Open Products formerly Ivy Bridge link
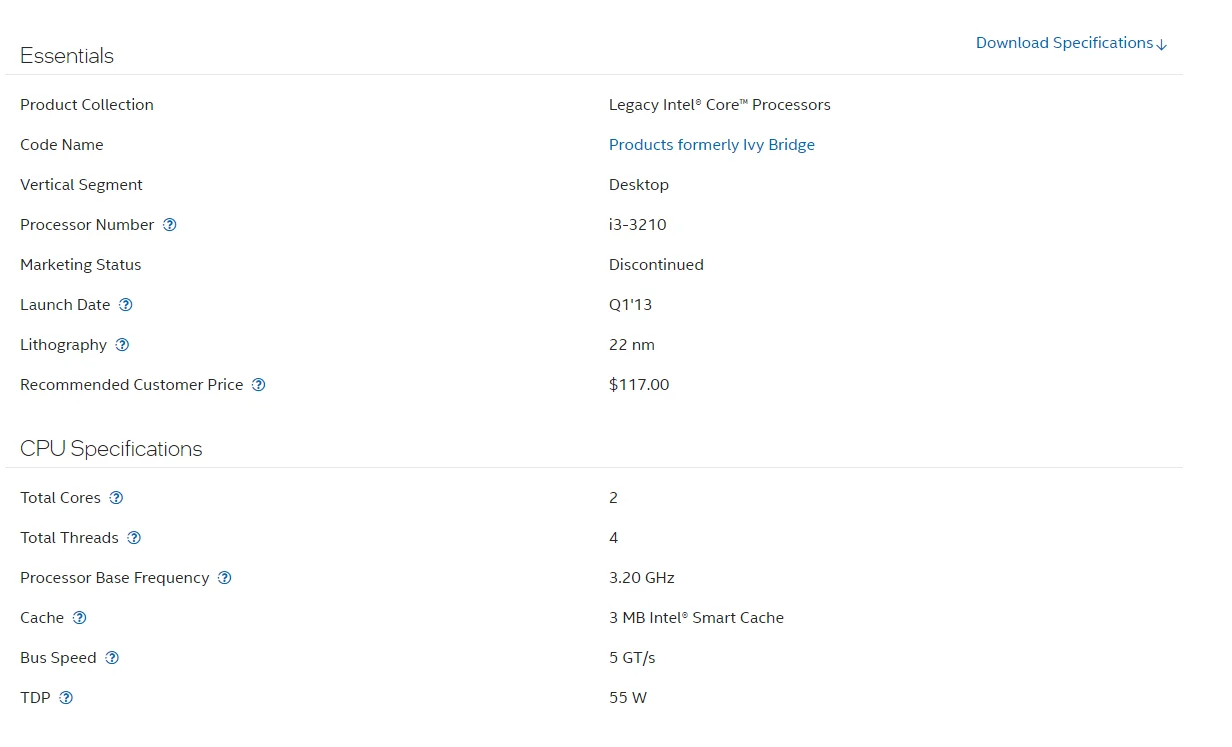Viewport: 1232px width, 747px height. [x=711, y=145]
